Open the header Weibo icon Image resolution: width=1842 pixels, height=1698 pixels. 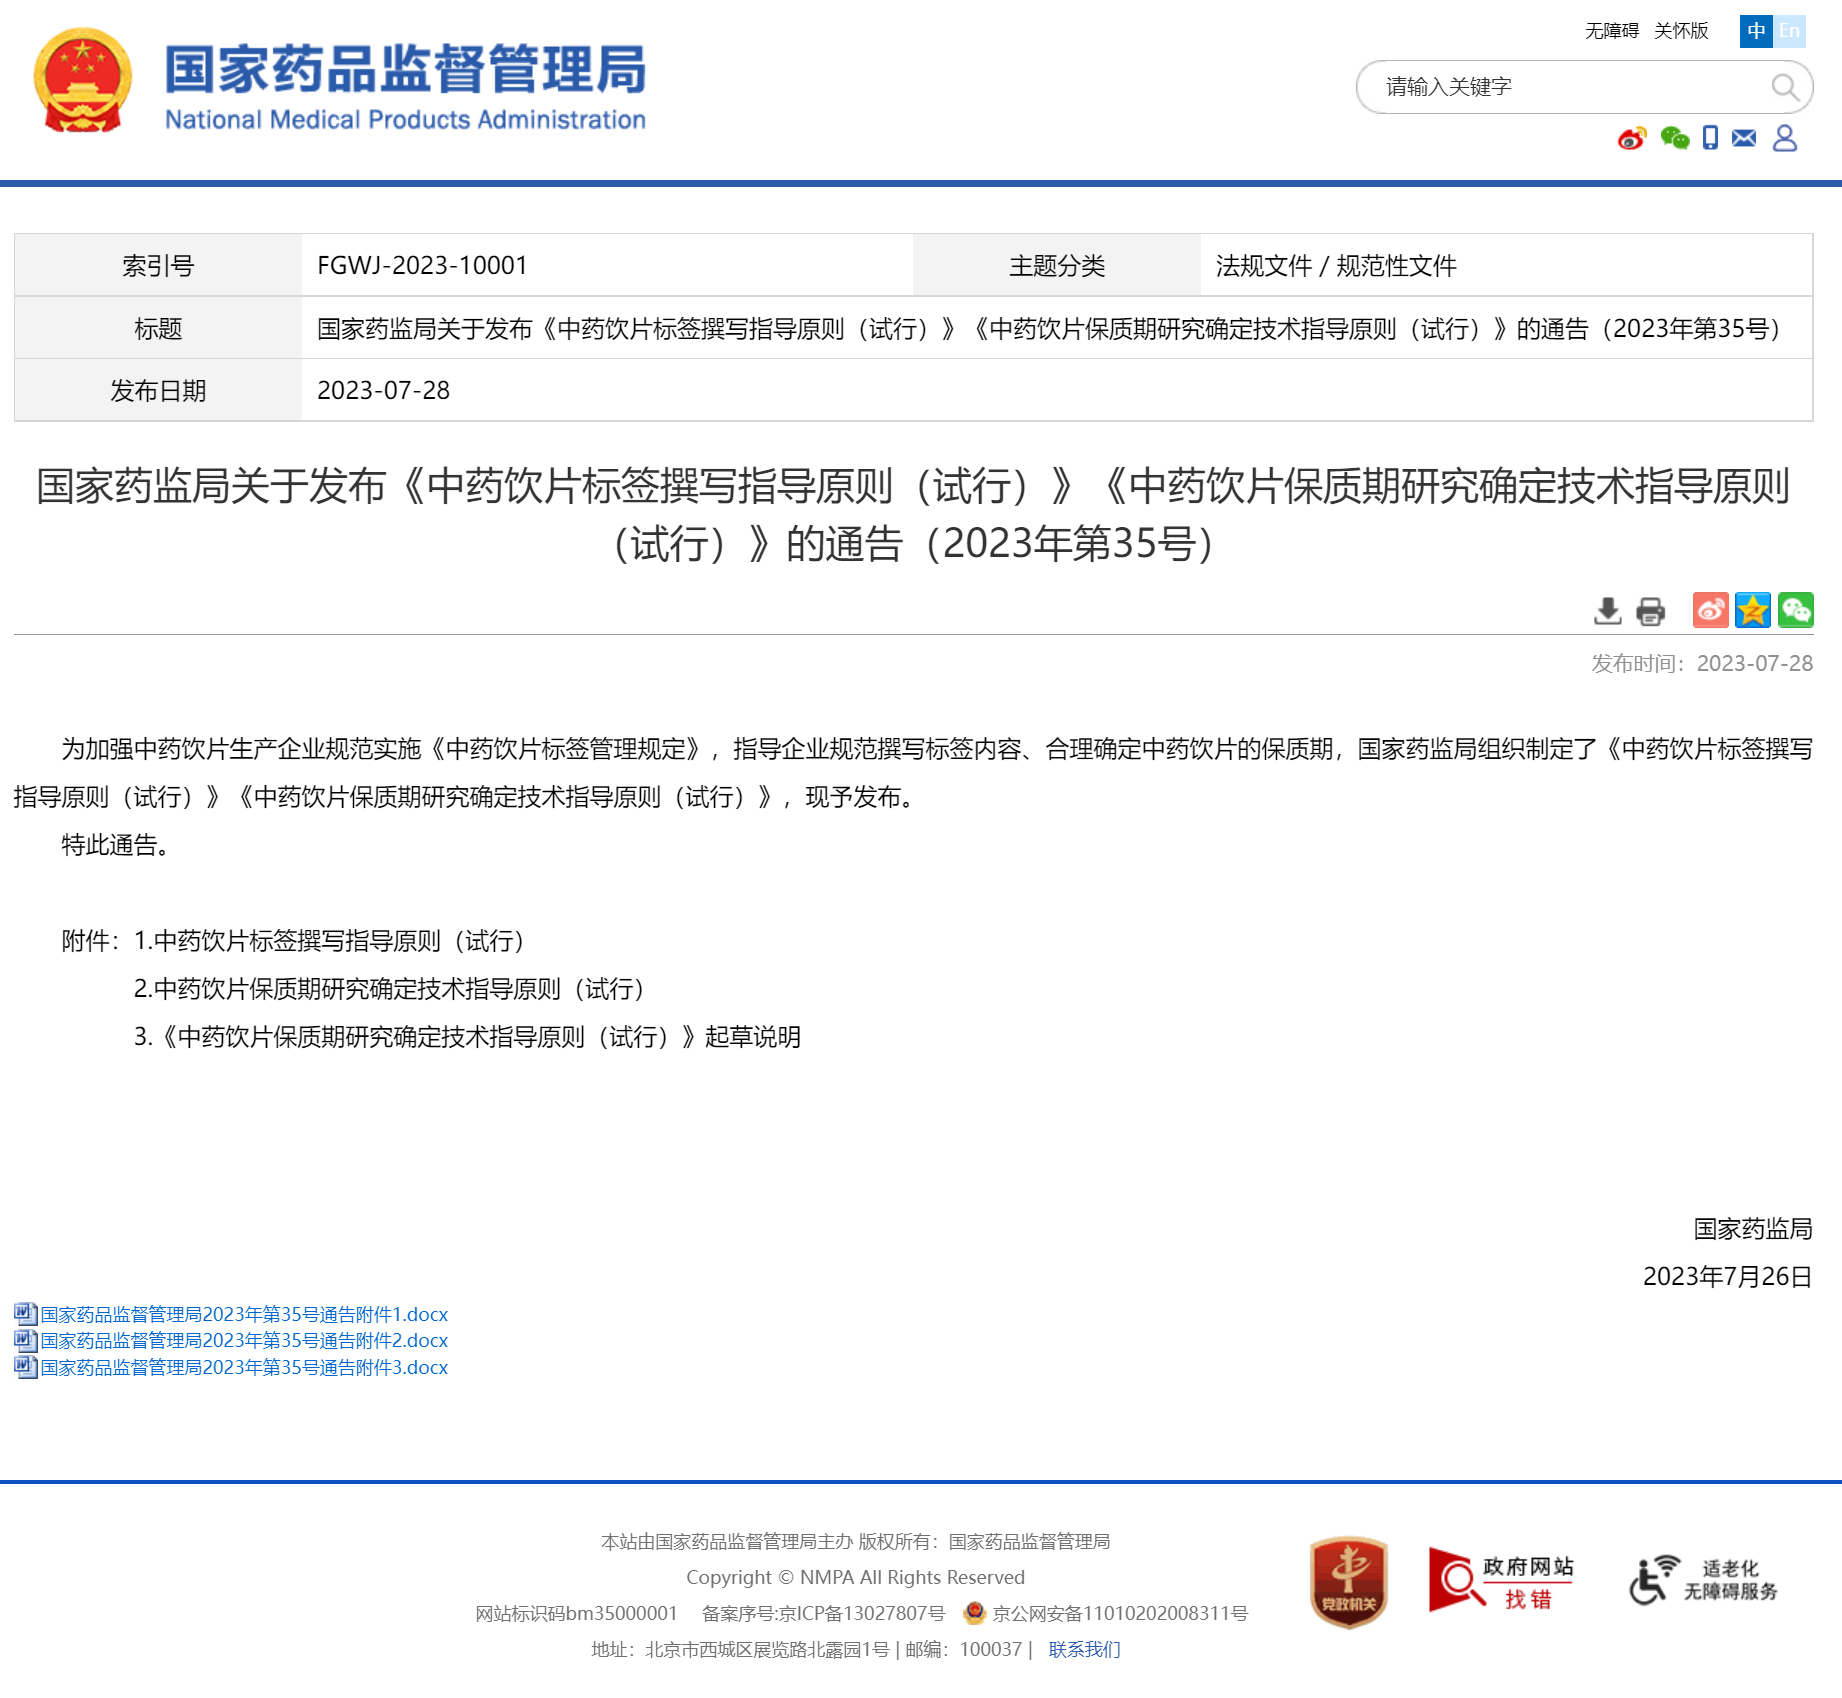coord(1632,138)
